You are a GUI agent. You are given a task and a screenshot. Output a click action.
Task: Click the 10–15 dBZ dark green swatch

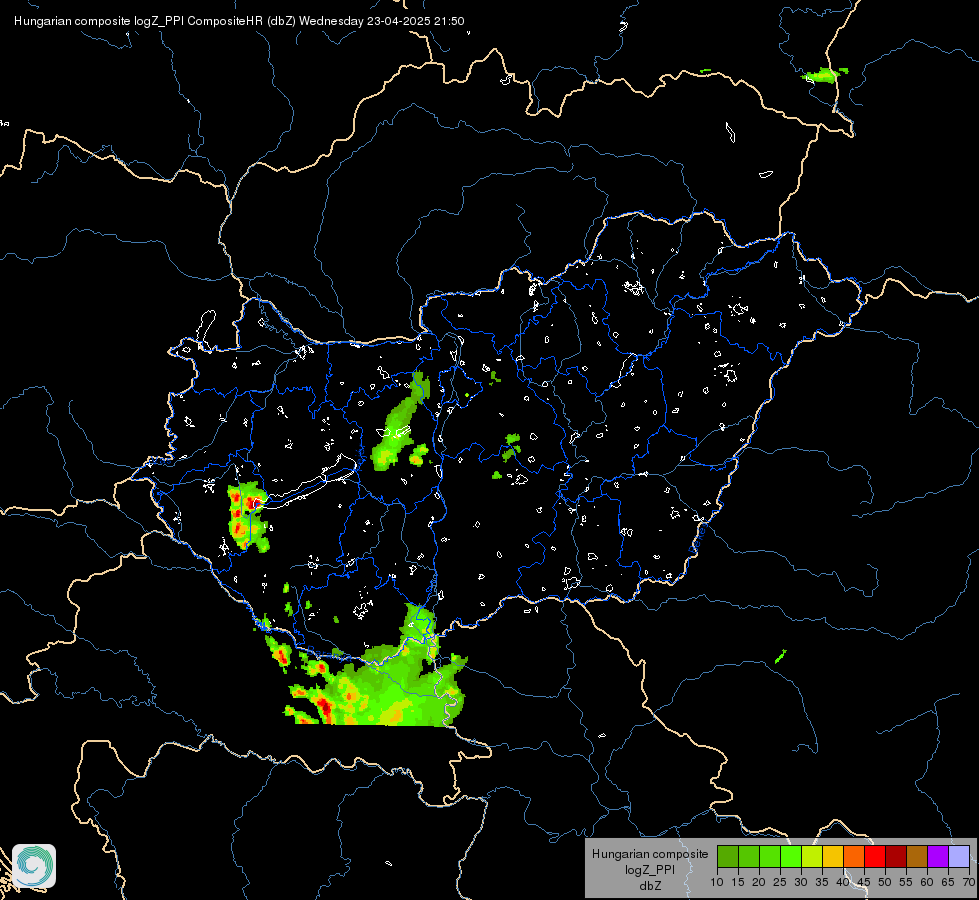pyautogui.click(x=728, y=856)
